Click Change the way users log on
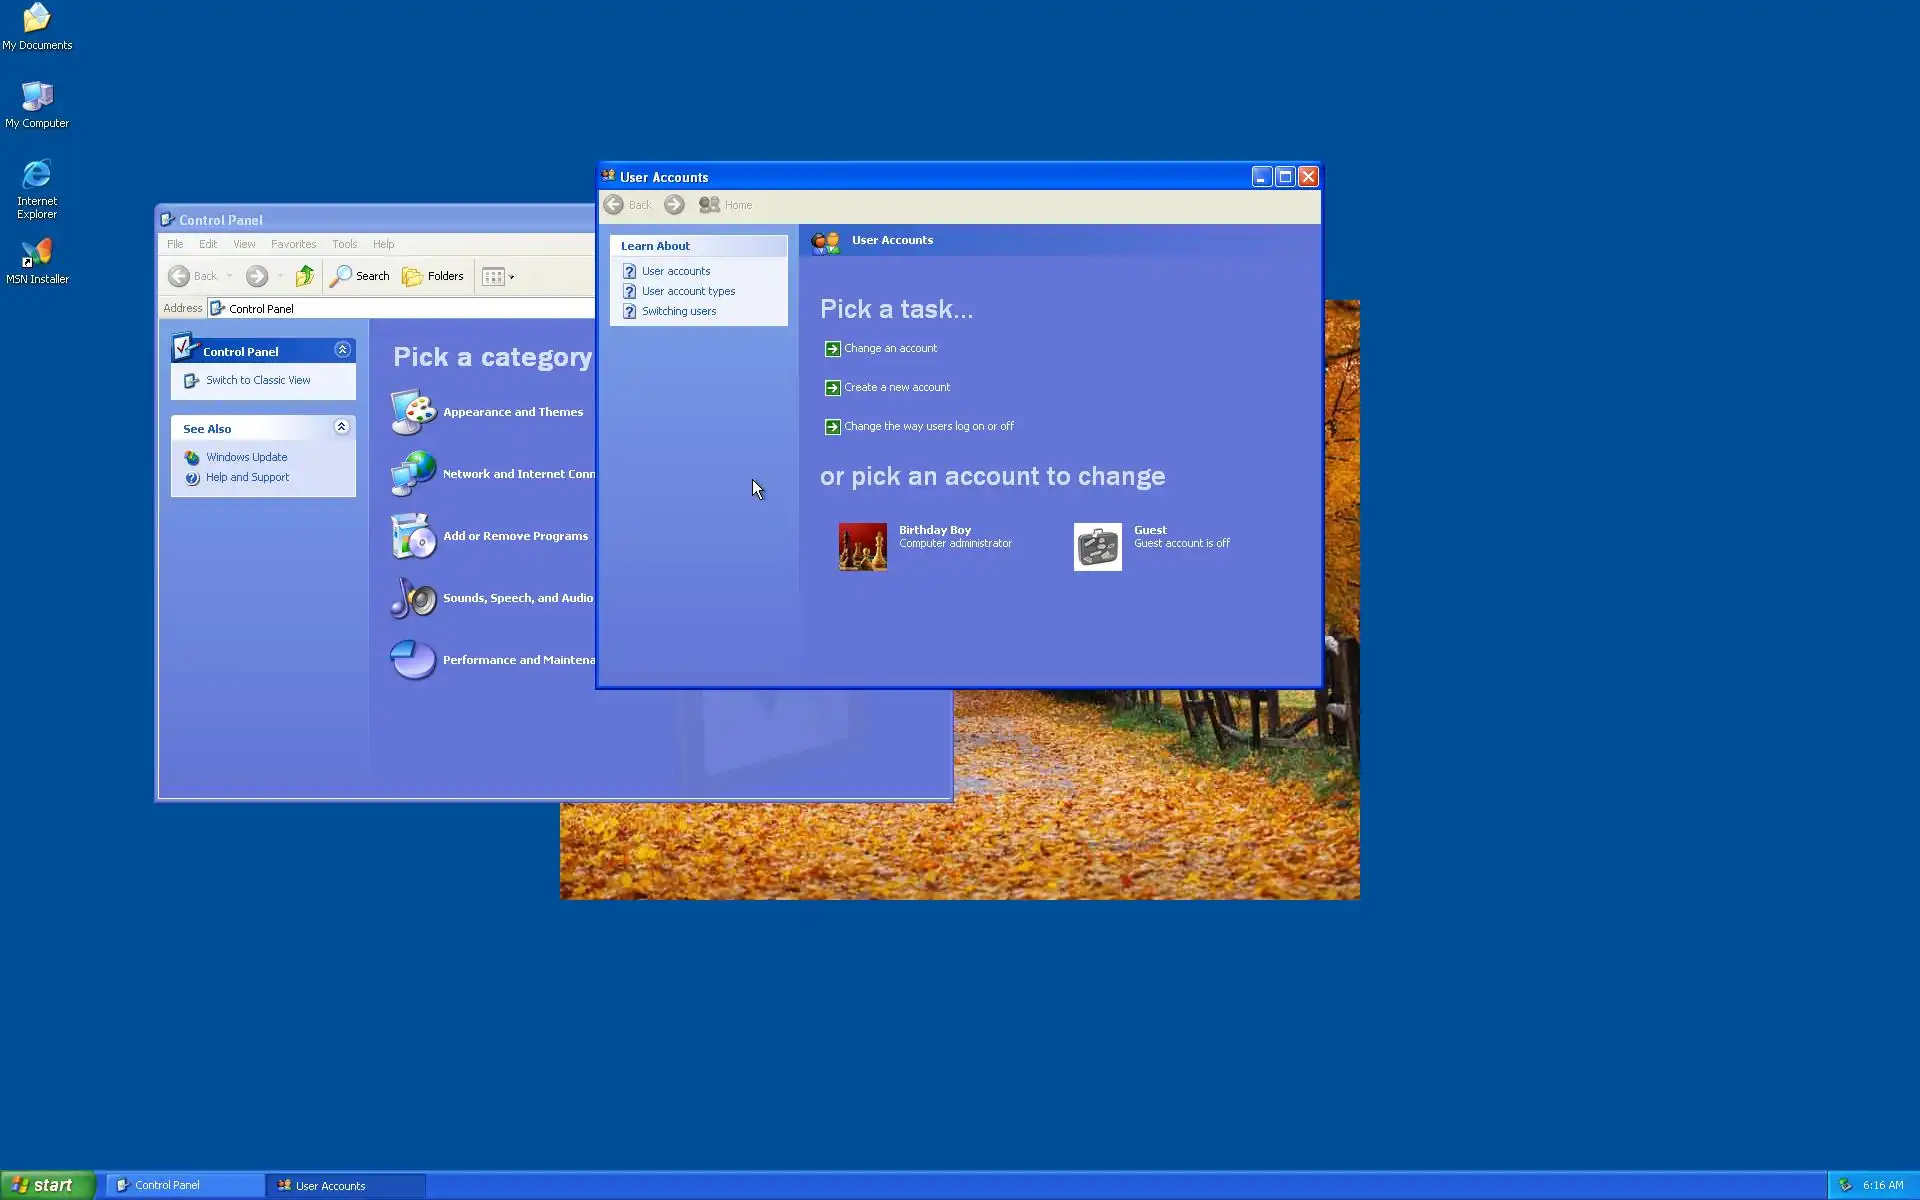Image resolution: width=1920 pixels, height=1200 pixels. pos(928,426)
